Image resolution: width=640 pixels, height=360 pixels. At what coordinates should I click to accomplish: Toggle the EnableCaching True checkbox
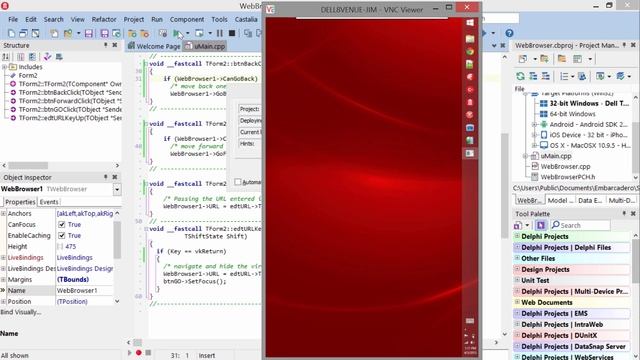(62, 236)
